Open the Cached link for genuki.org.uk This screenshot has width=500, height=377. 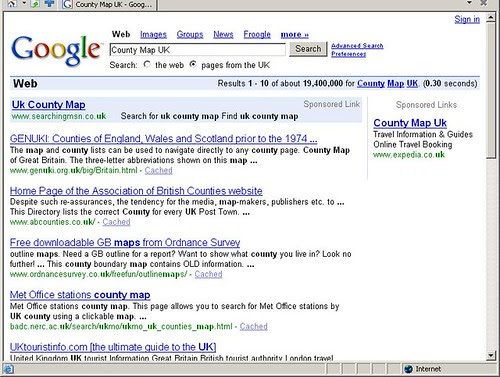(x=158, y=170)
